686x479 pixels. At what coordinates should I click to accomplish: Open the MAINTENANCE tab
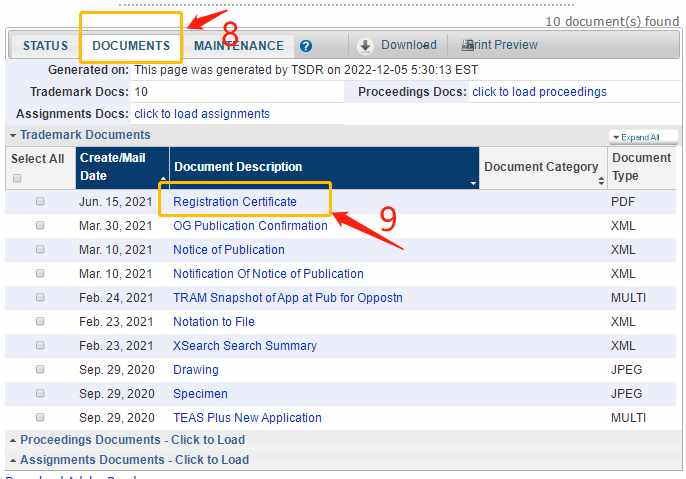pos(239,45)
